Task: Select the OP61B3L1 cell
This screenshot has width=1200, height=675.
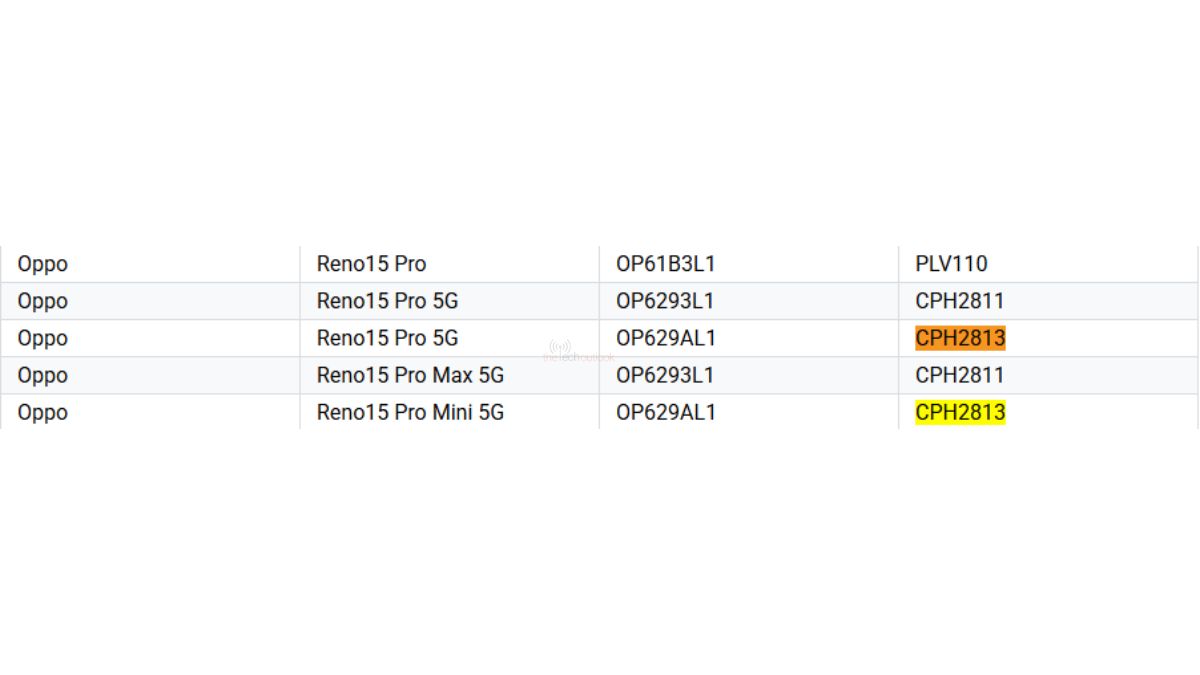Action: 666,264
